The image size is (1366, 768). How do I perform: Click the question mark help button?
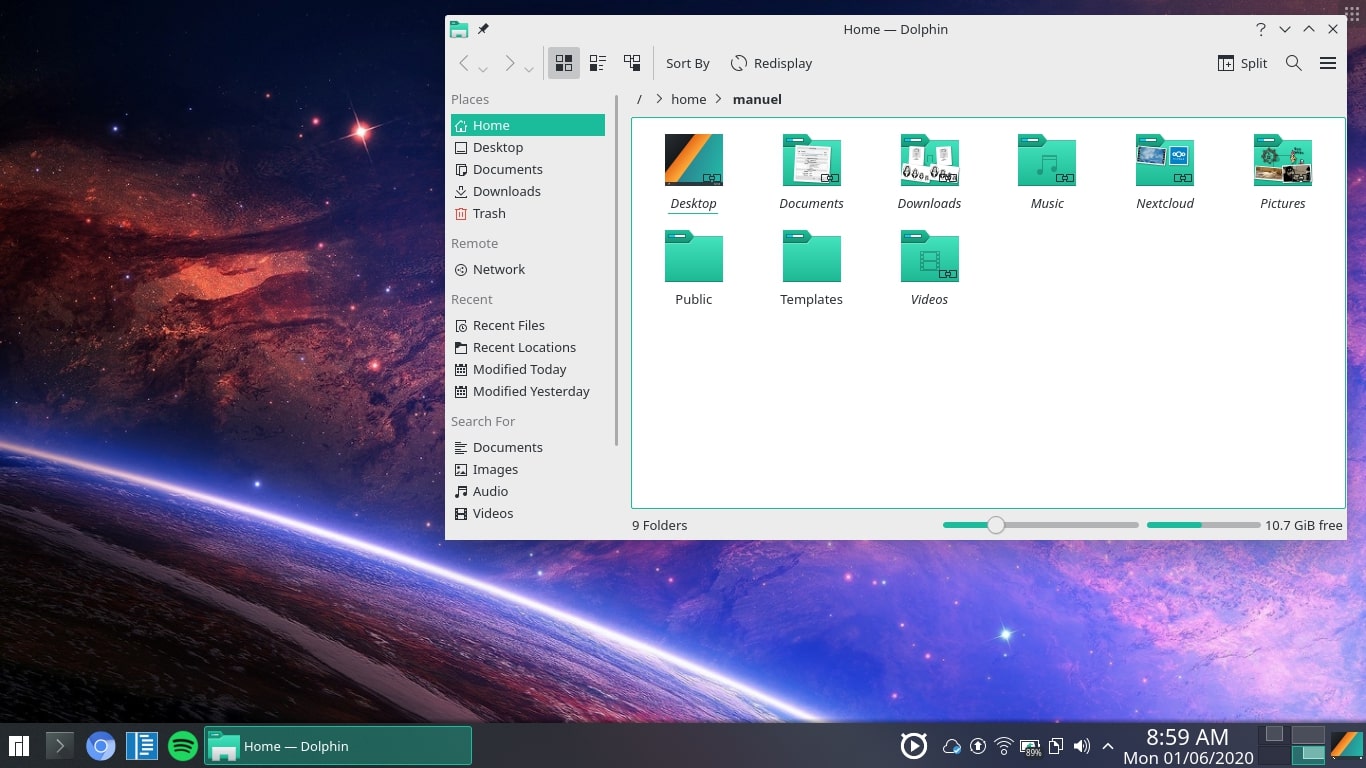pos(1261,29)
